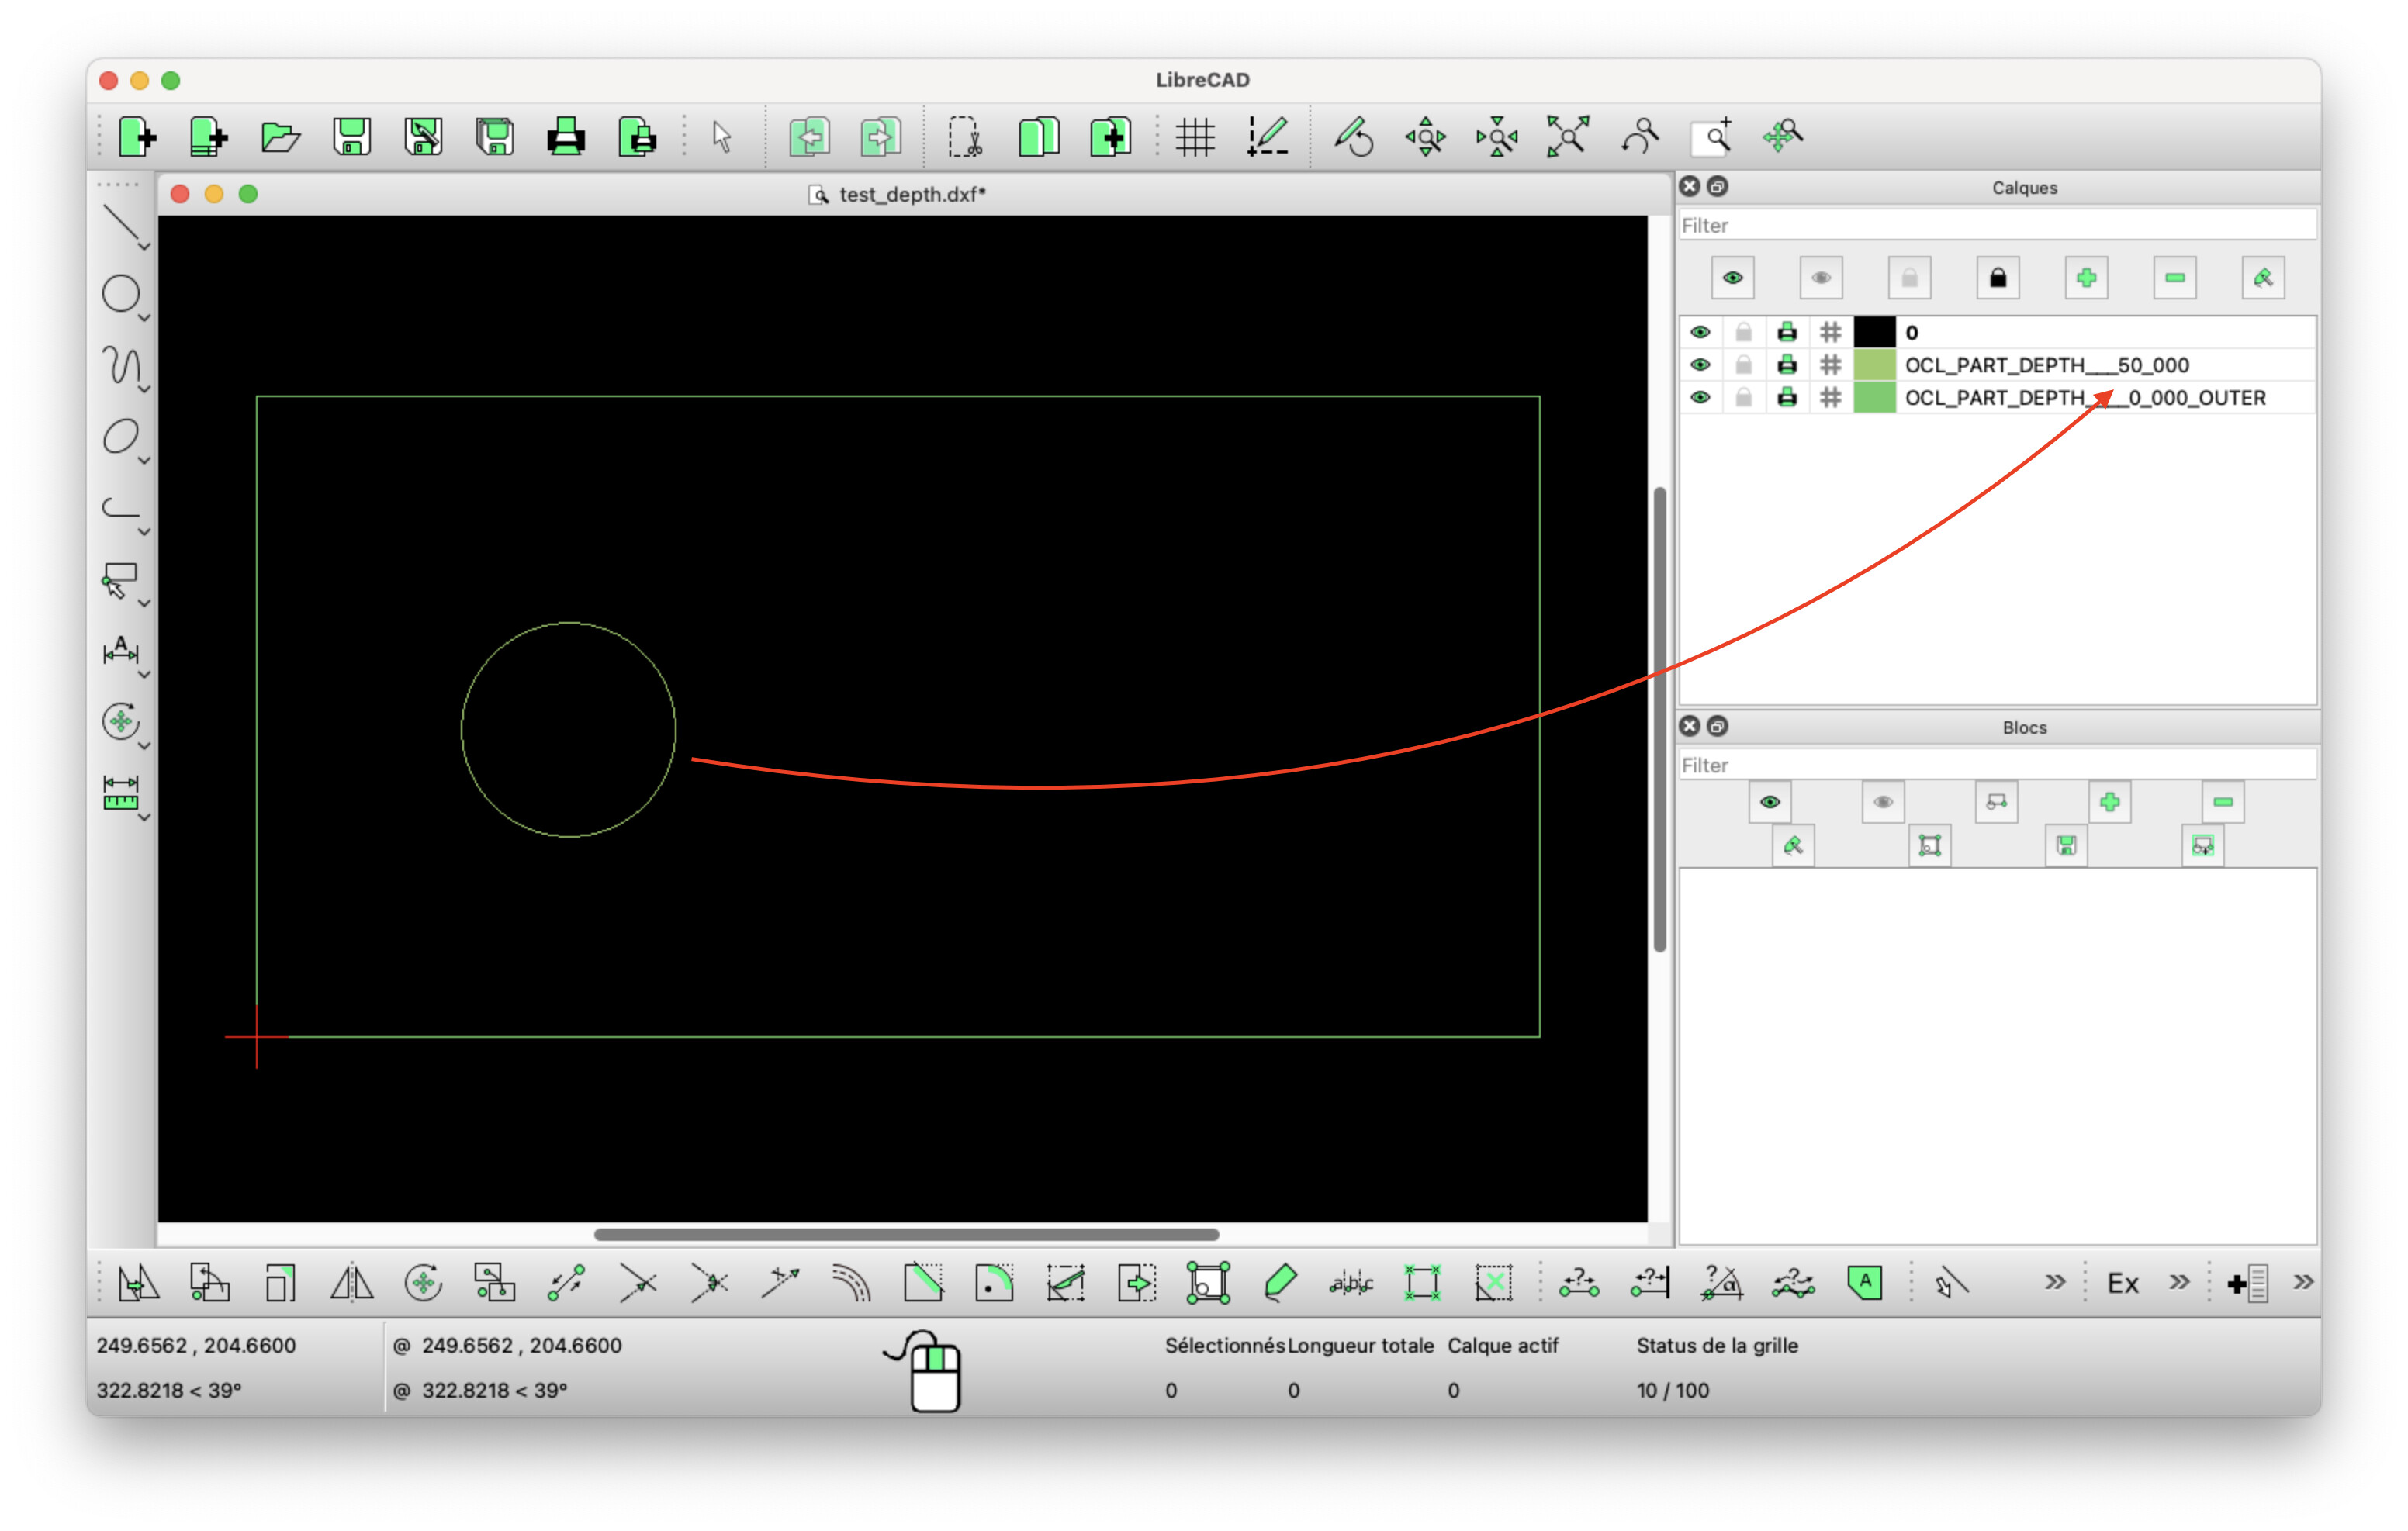Hide layer OCL_PART_DEPTH___50_000 via eye icon
The height and width of the screenshot is (1531, 2408).
coord(1700,365)
